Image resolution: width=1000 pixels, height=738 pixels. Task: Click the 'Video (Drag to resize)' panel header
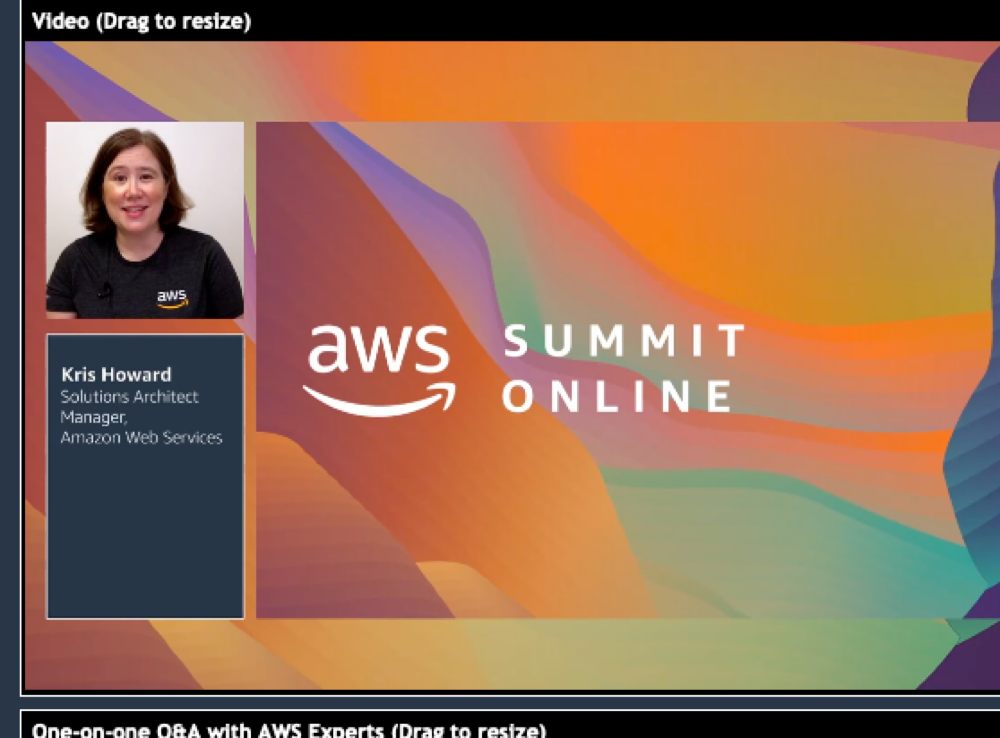(141, 22)
